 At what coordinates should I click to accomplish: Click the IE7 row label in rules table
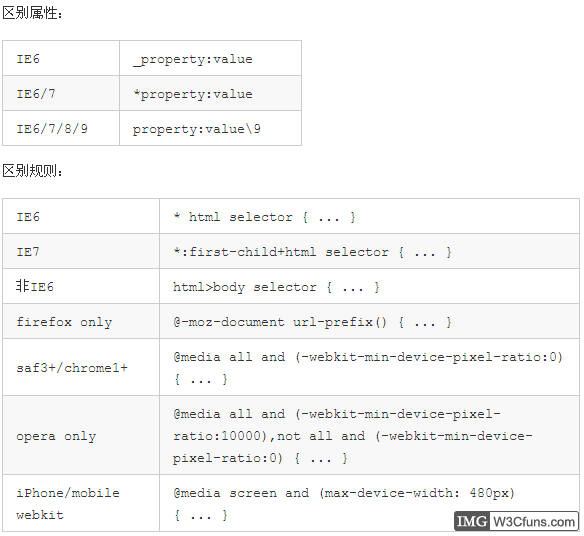28,252
